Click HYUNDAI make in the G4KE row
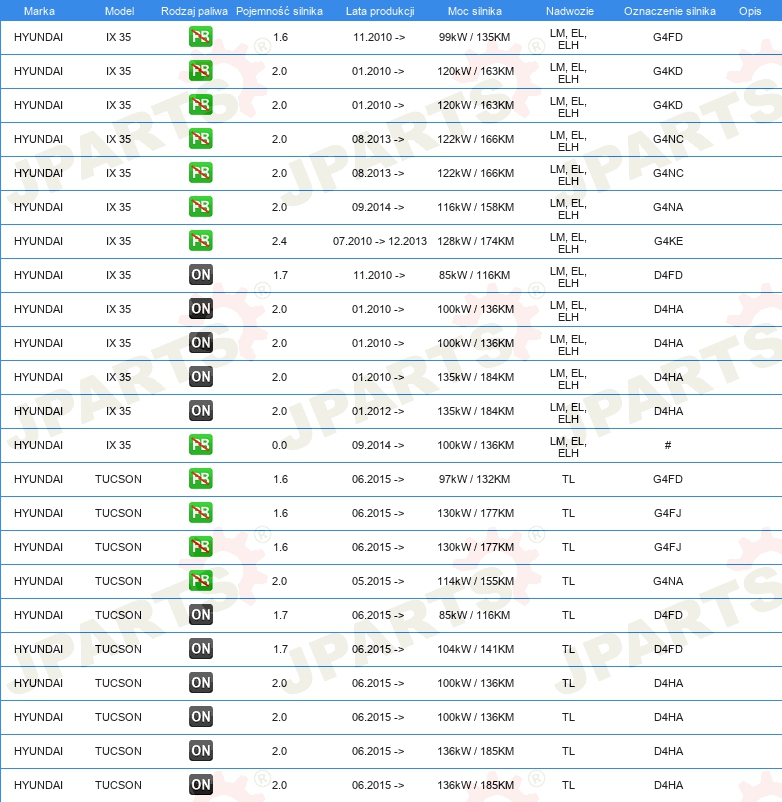The width and height of the screenshot is (782, 802). click(x=38, y=241)
